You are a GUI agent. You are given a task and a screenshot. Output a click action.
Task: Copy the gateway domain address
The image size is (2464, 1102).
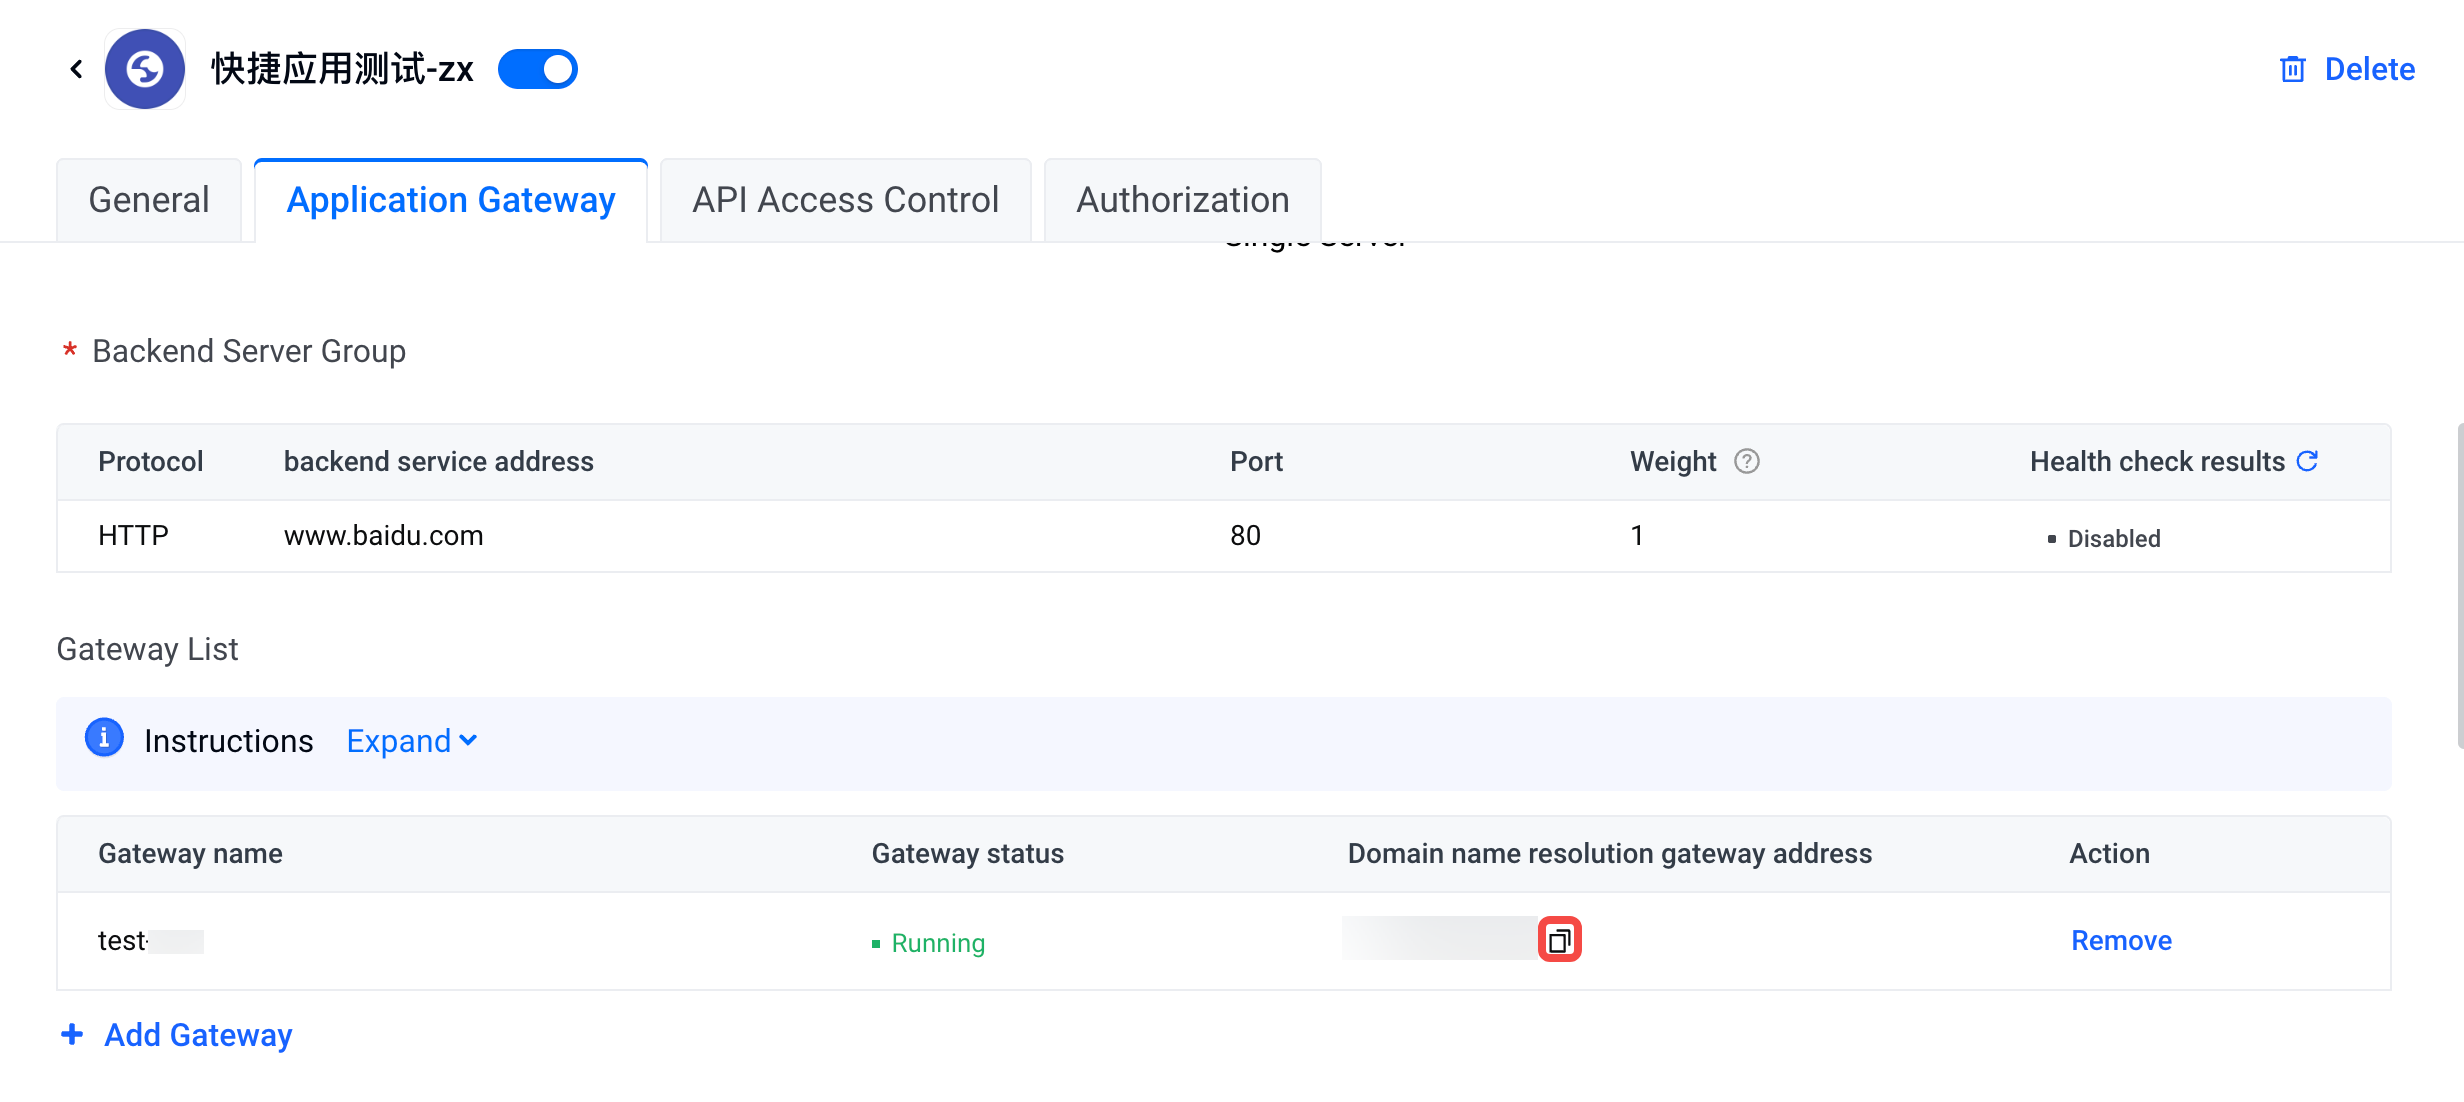click(1559, 940)
